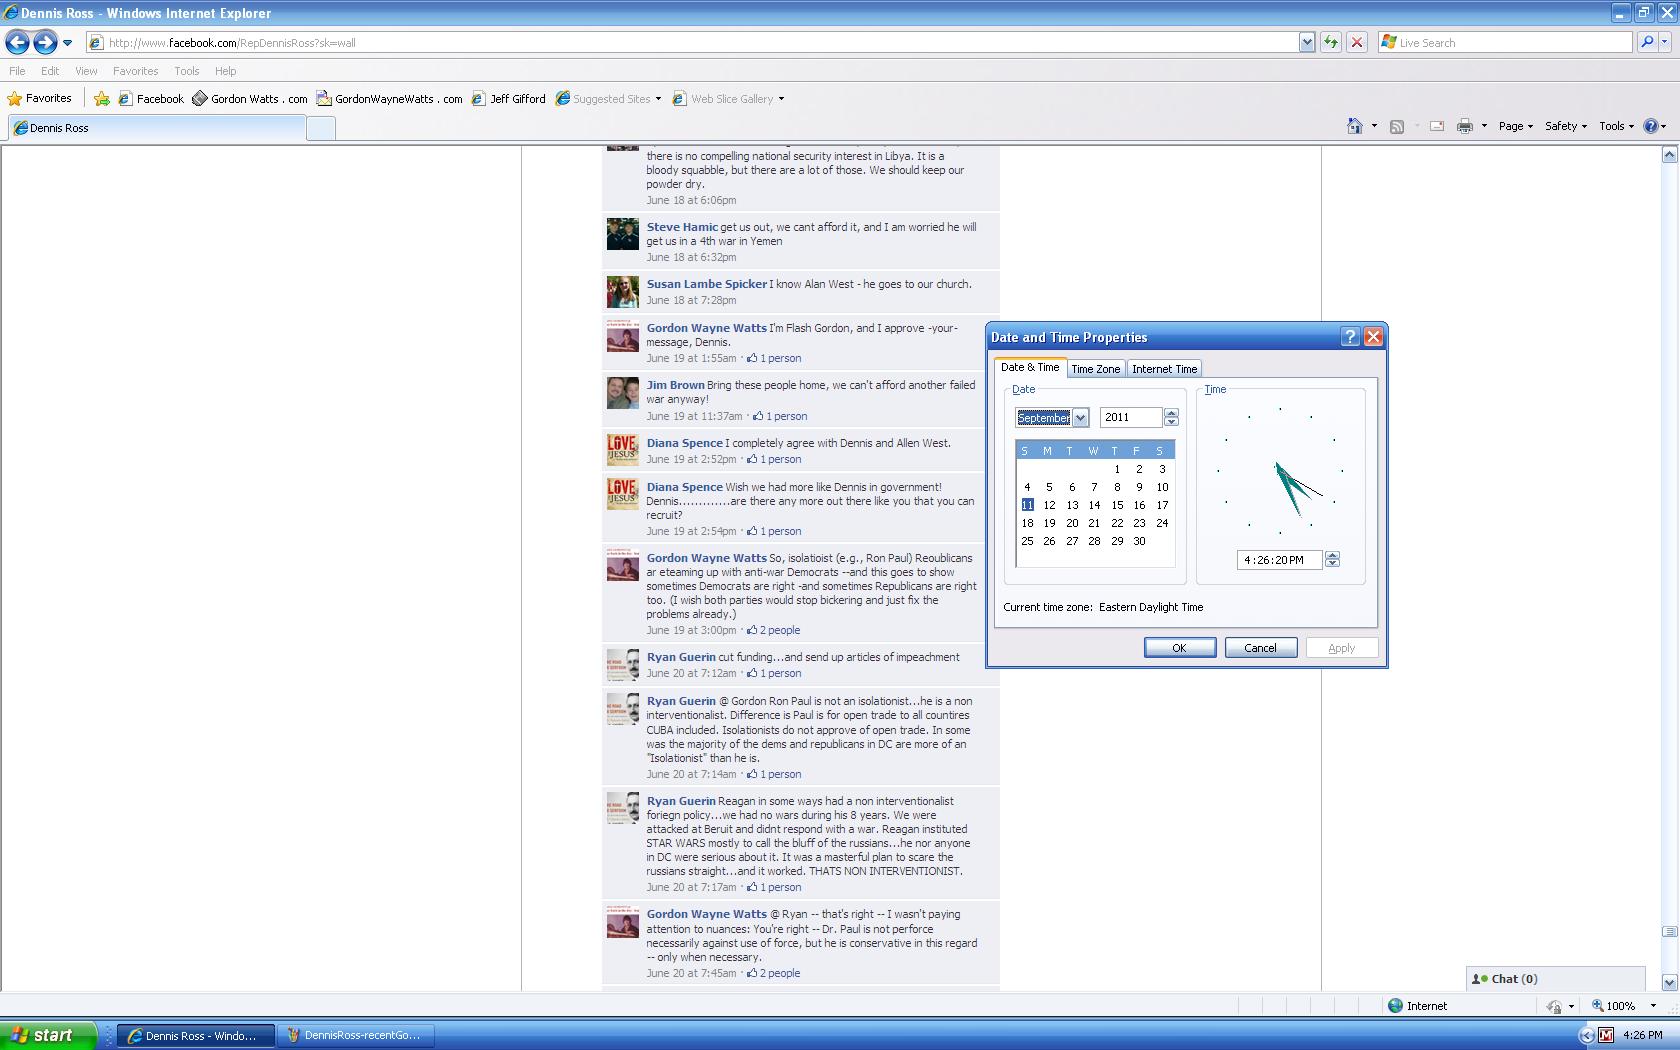Click the Live Search input box
Viewport: 1680px width, 1050px height.
(1506, 42)
